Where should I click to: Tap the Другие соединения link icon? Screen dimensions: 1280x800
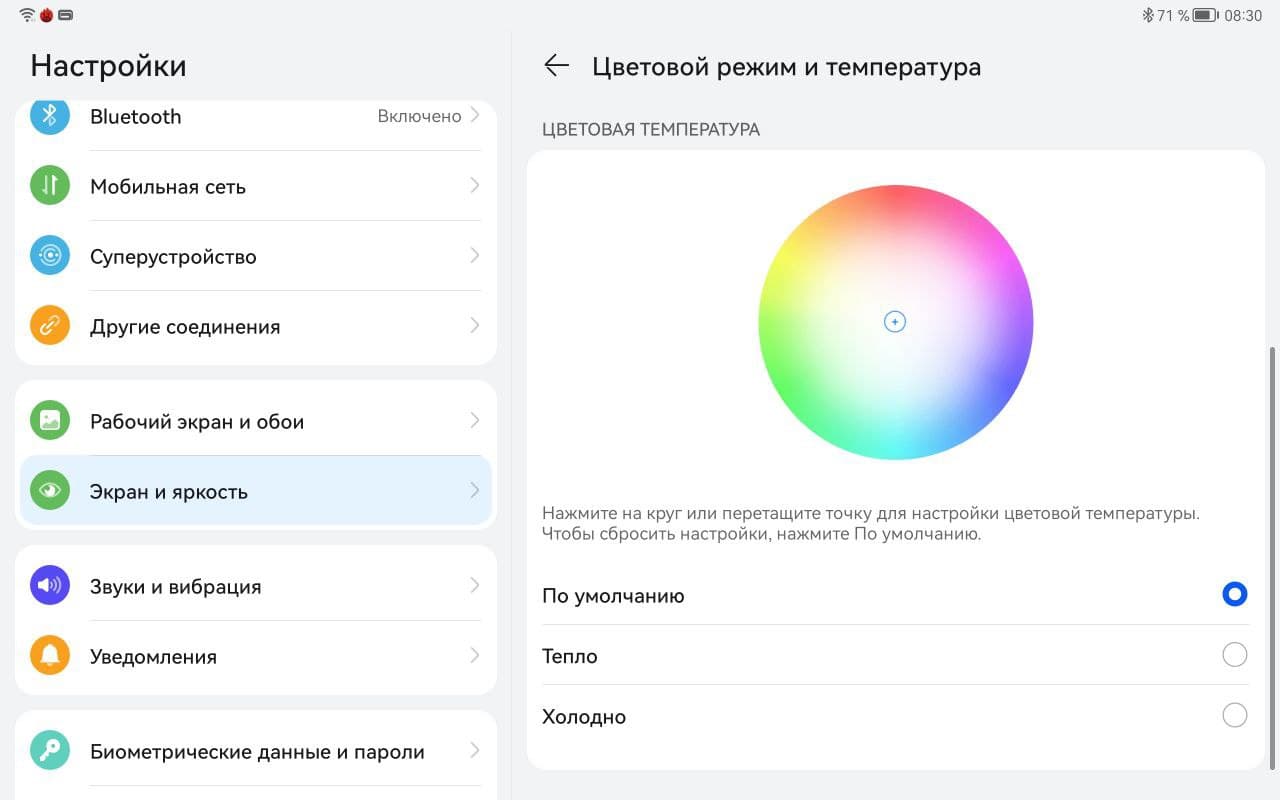50,326
